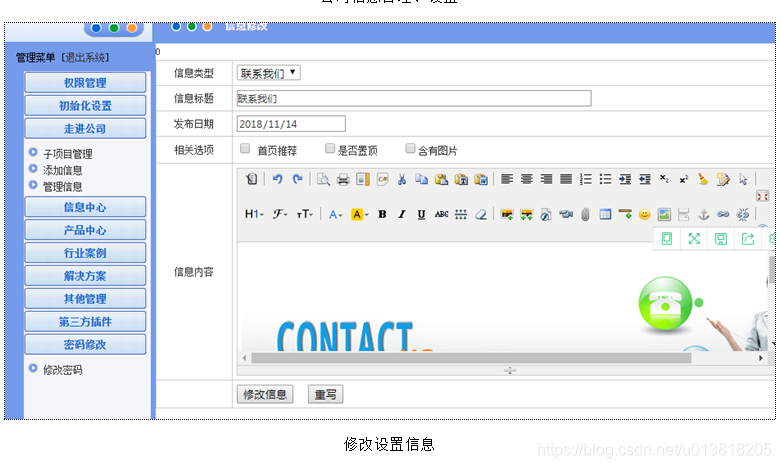781x468 pixels.
Task: Open the highlight background color picker
Action: point(360,215)
